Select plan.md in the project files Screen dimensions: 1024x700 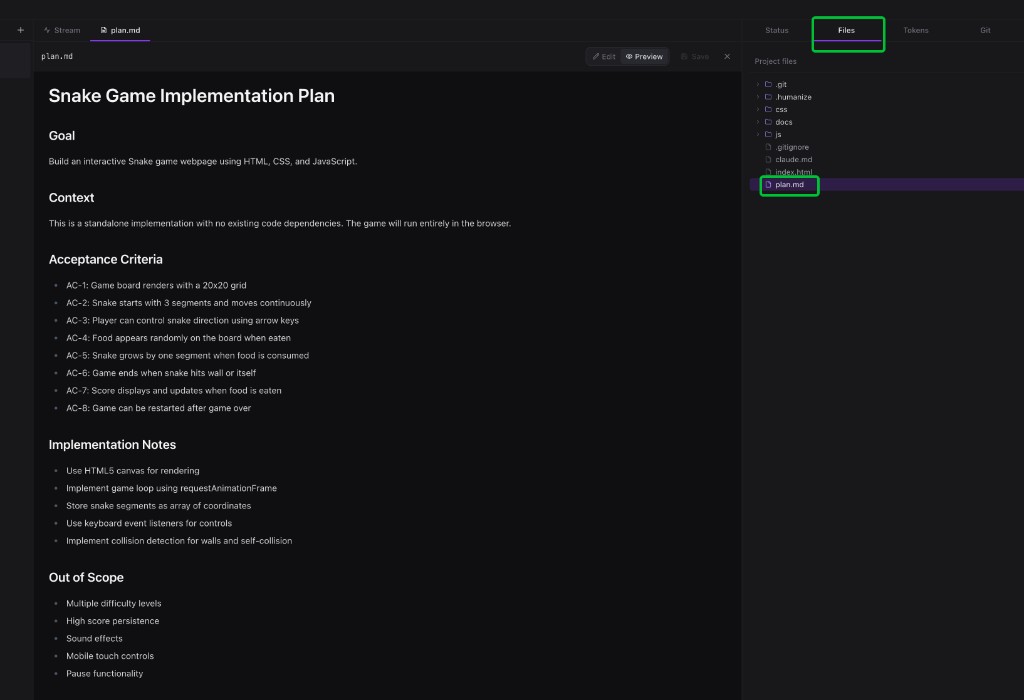789,185
